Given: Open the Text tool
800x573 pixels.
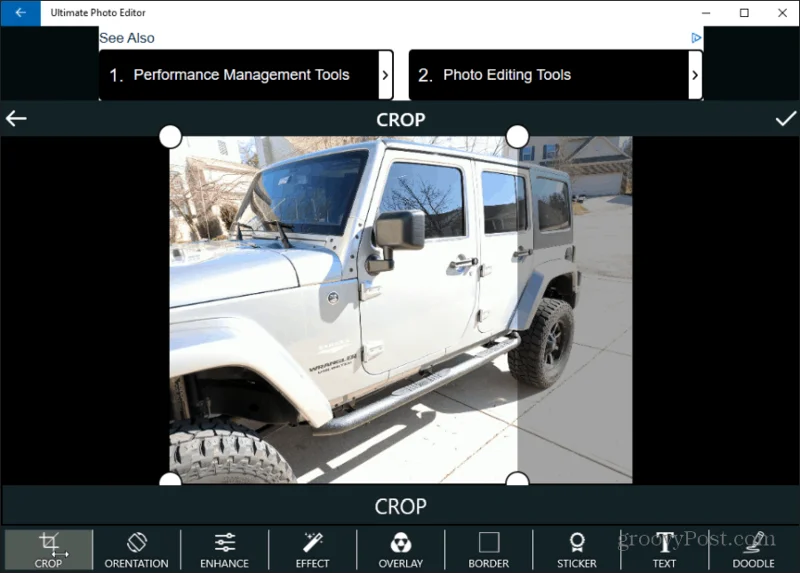Looking at the screenshot, I should pyautogui.click(x=664, y=550).
